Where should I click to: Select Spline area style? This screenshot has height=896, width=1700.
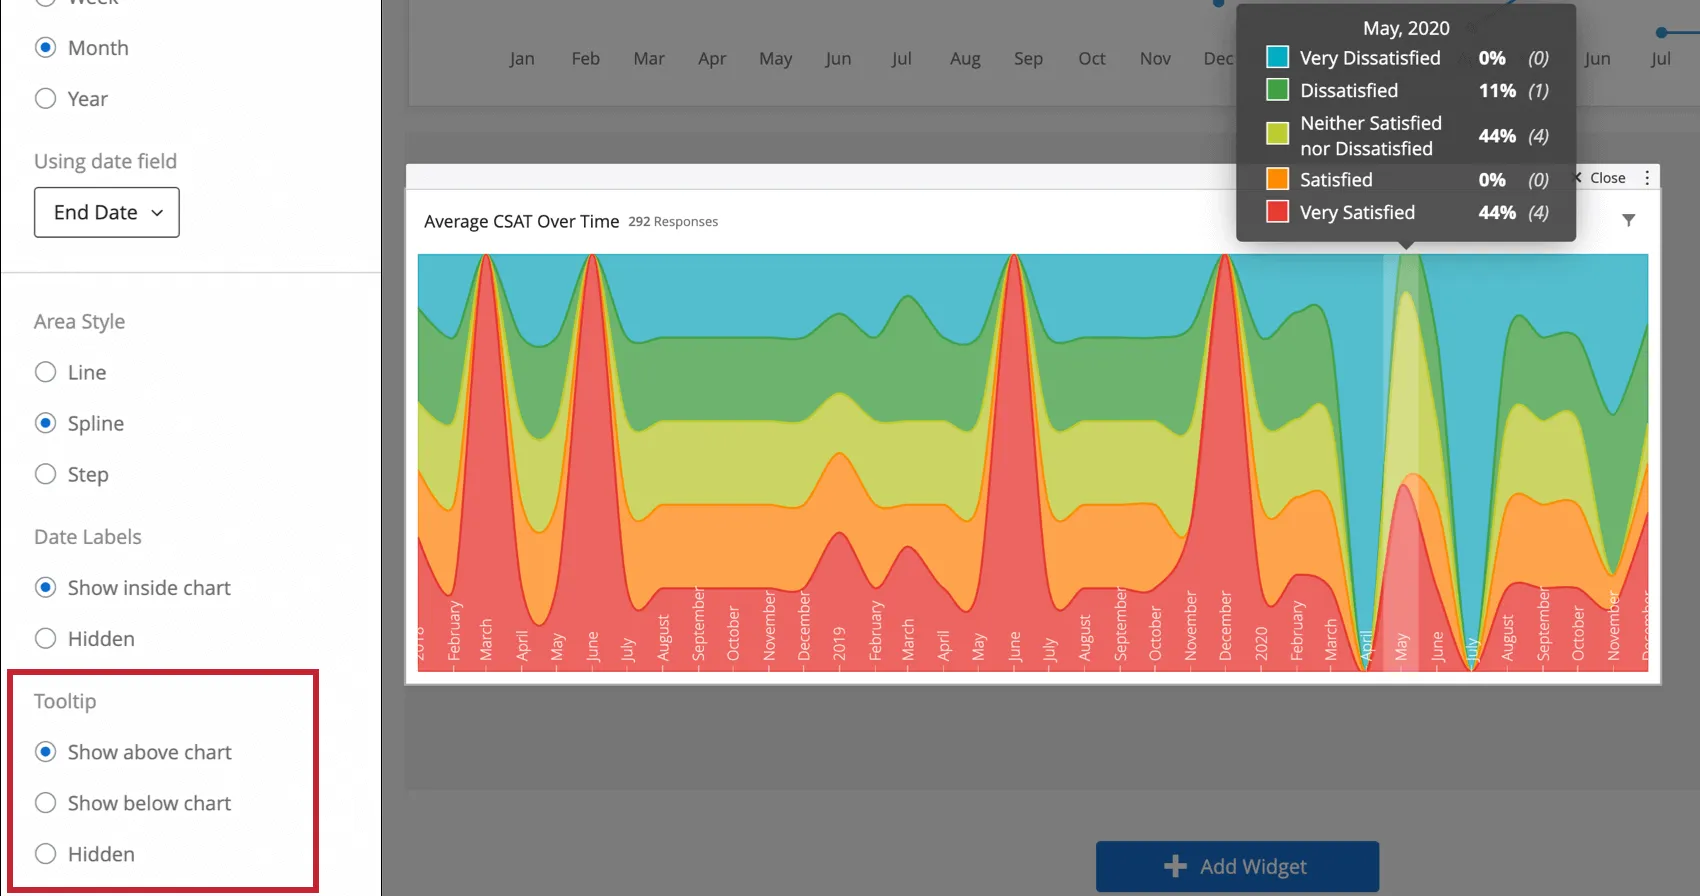(x=45, y=423)
